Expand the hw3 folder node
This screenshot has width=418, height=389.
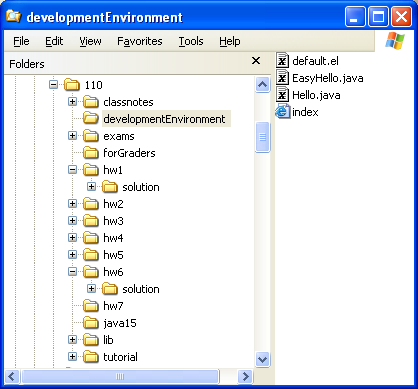(x=72, y=220)
